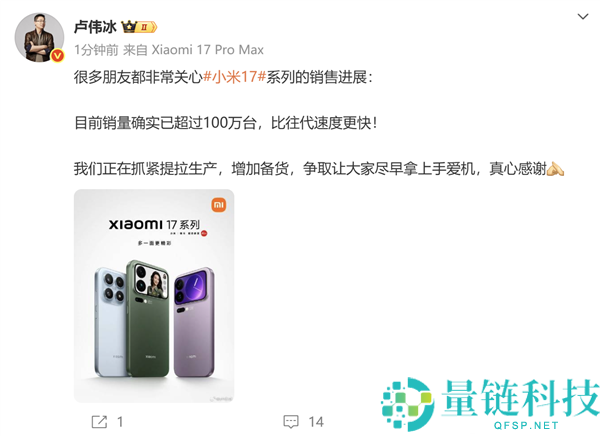The width and height of the screenshot is (600, 436).
Task: Click the orange verified V badge
Action: tap(57, 56)
